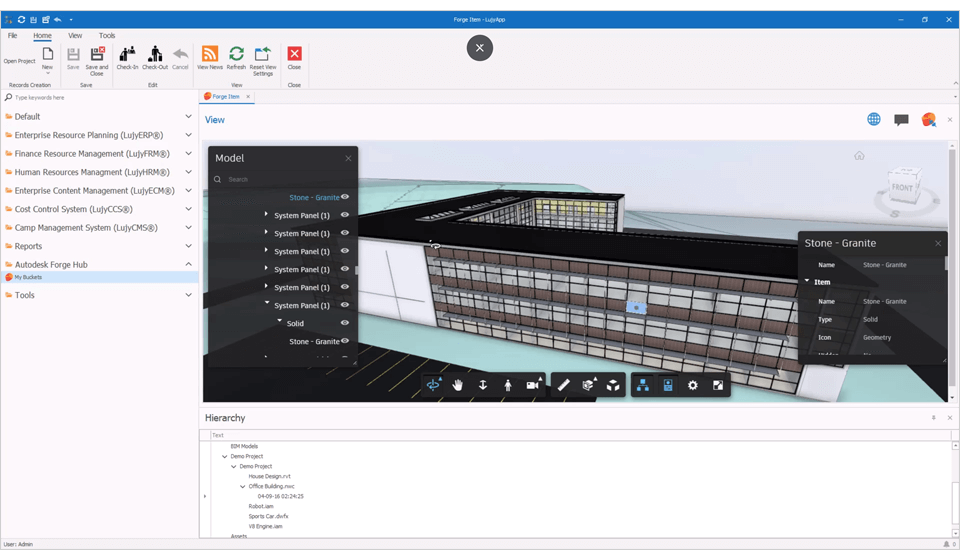960x560 pixels.
Task: Activate the Pan hand tool
Action: pyautogui.click(x=458, y=385)
